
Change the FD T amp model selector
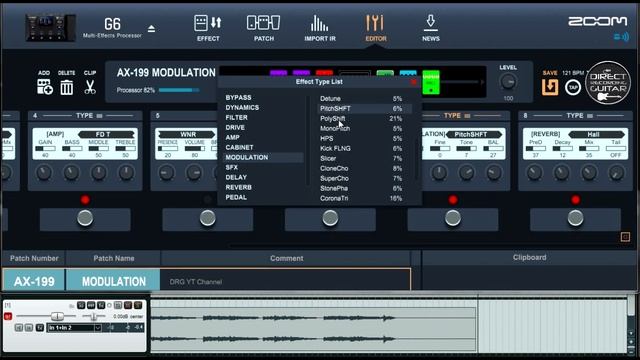(x=106, y=134)
